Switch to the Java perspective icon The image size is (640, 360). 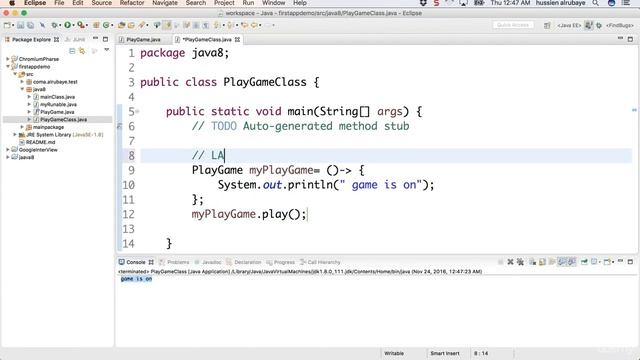(589, 25)
